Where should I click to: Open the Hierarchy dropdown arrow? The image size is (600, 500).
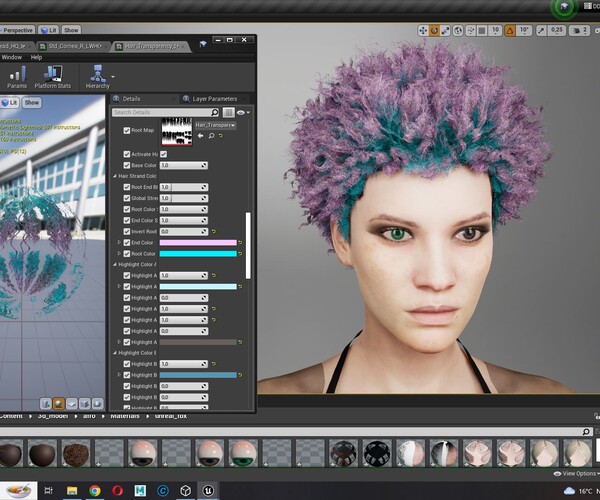click(x=113, y=77)
